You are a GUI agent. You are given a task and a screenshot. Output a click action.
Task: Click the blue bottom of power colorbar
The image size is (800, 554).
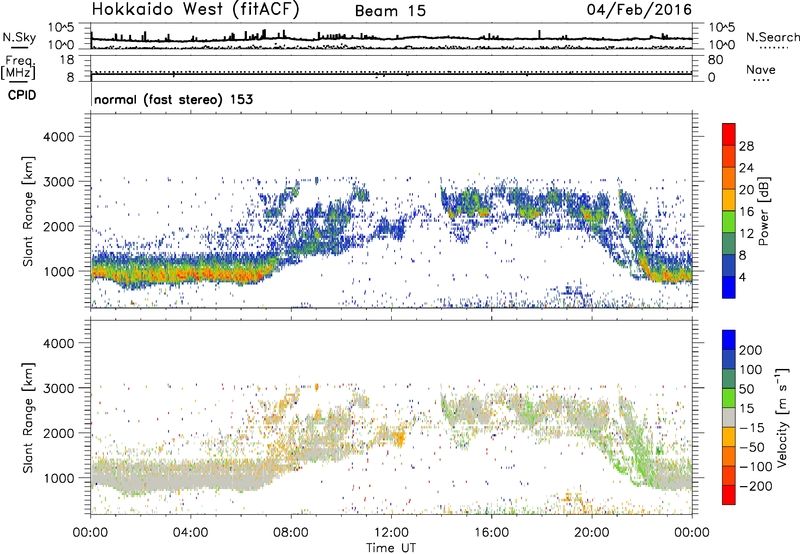click(729, 287)
